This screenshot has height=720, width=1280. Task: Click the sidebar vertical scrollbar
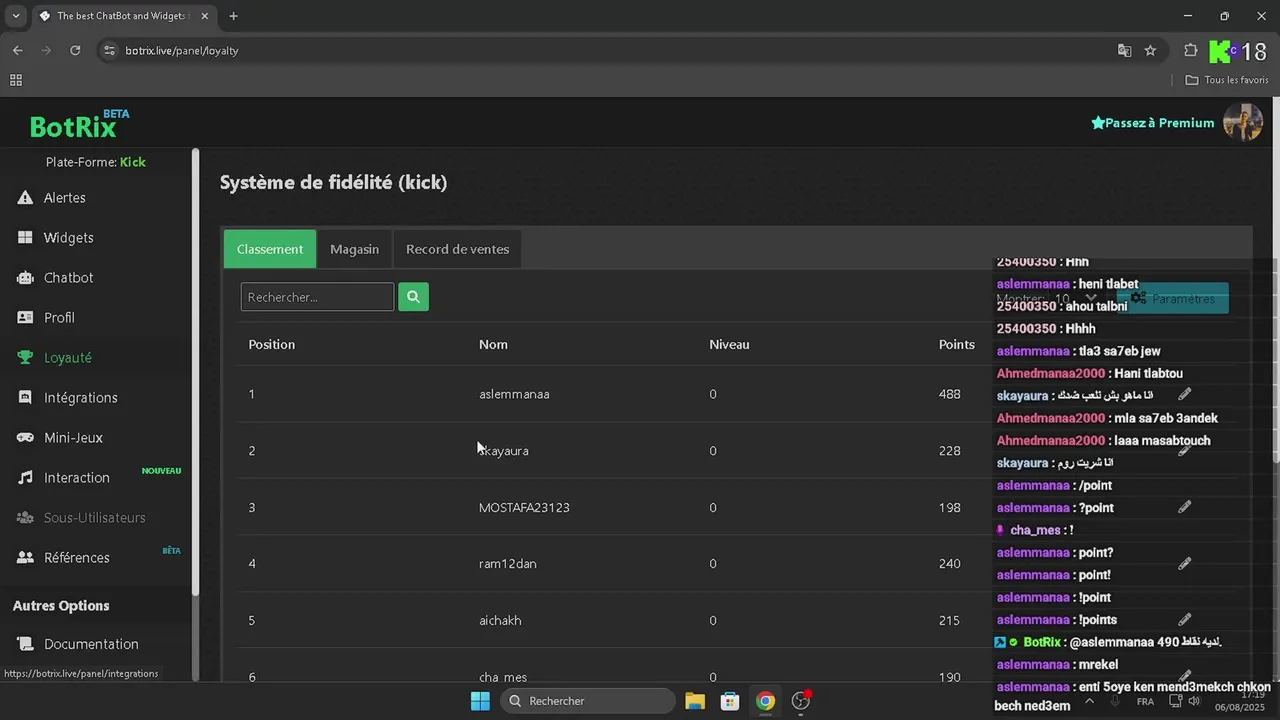point(196,372)
